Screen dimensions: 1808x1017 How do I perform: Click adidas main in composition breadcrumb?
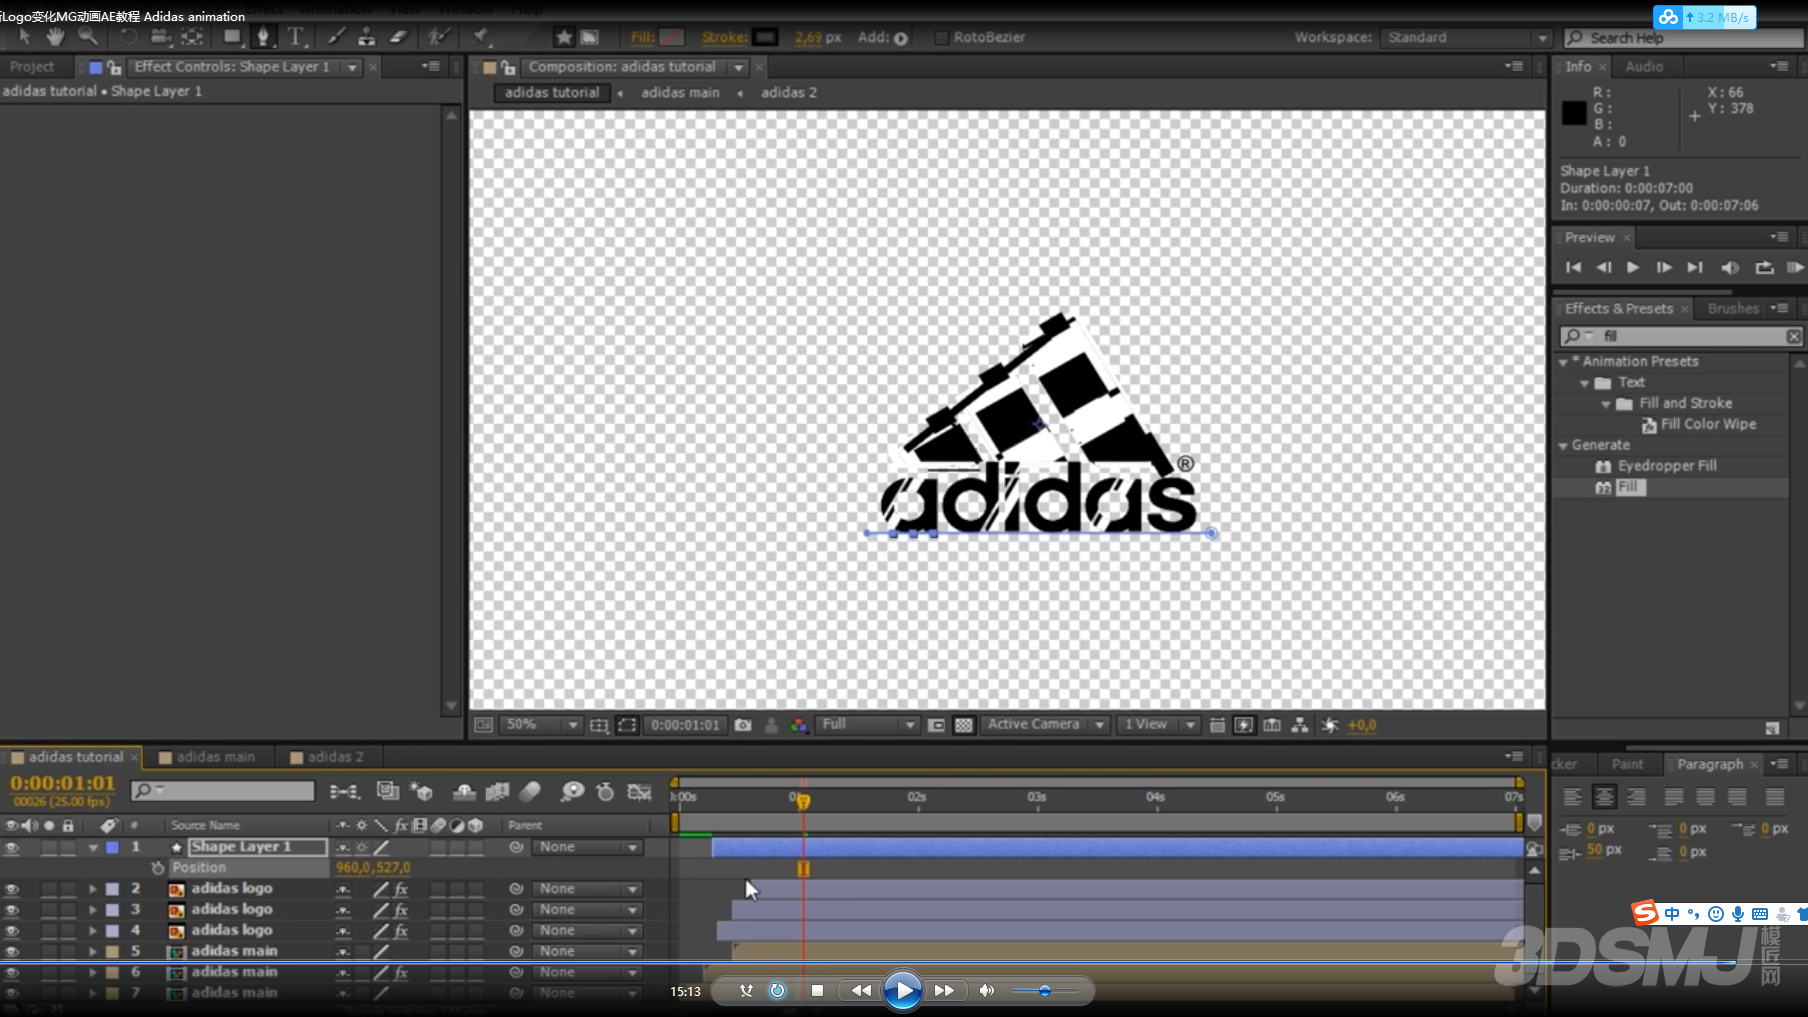click(680, 92)
